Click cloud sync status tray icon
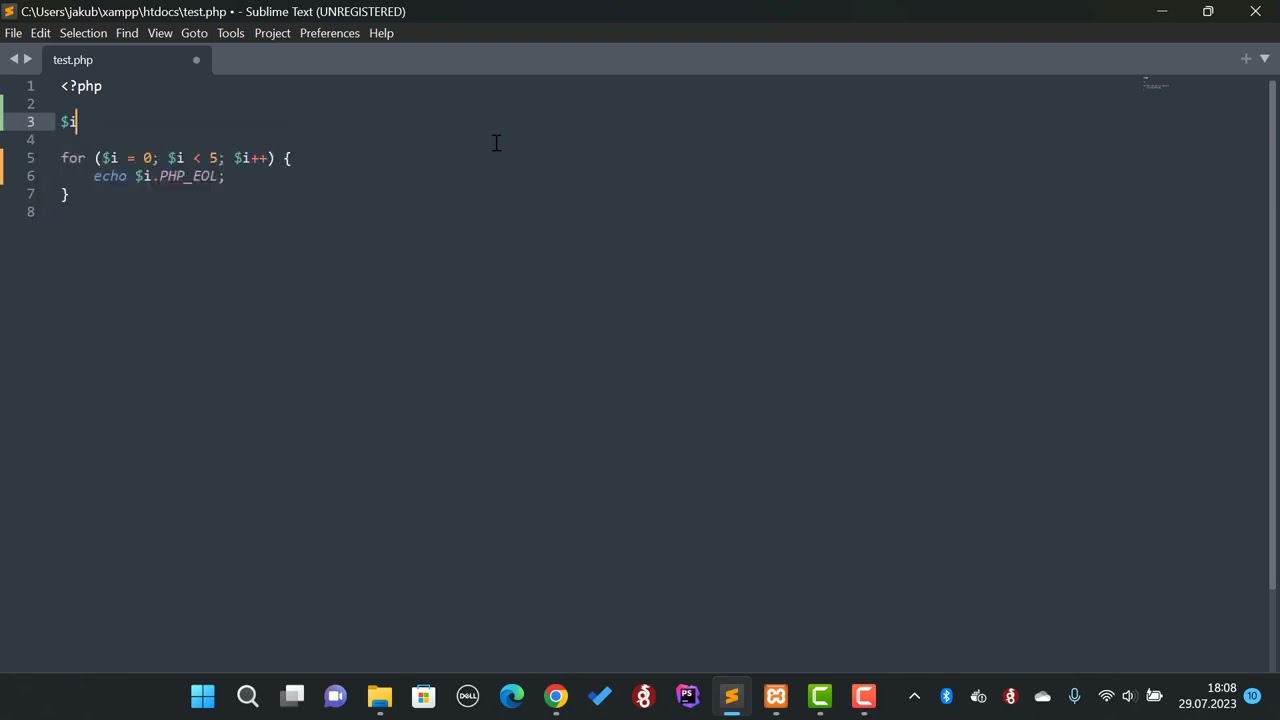The image size is (1280, 720). (978, 696)
